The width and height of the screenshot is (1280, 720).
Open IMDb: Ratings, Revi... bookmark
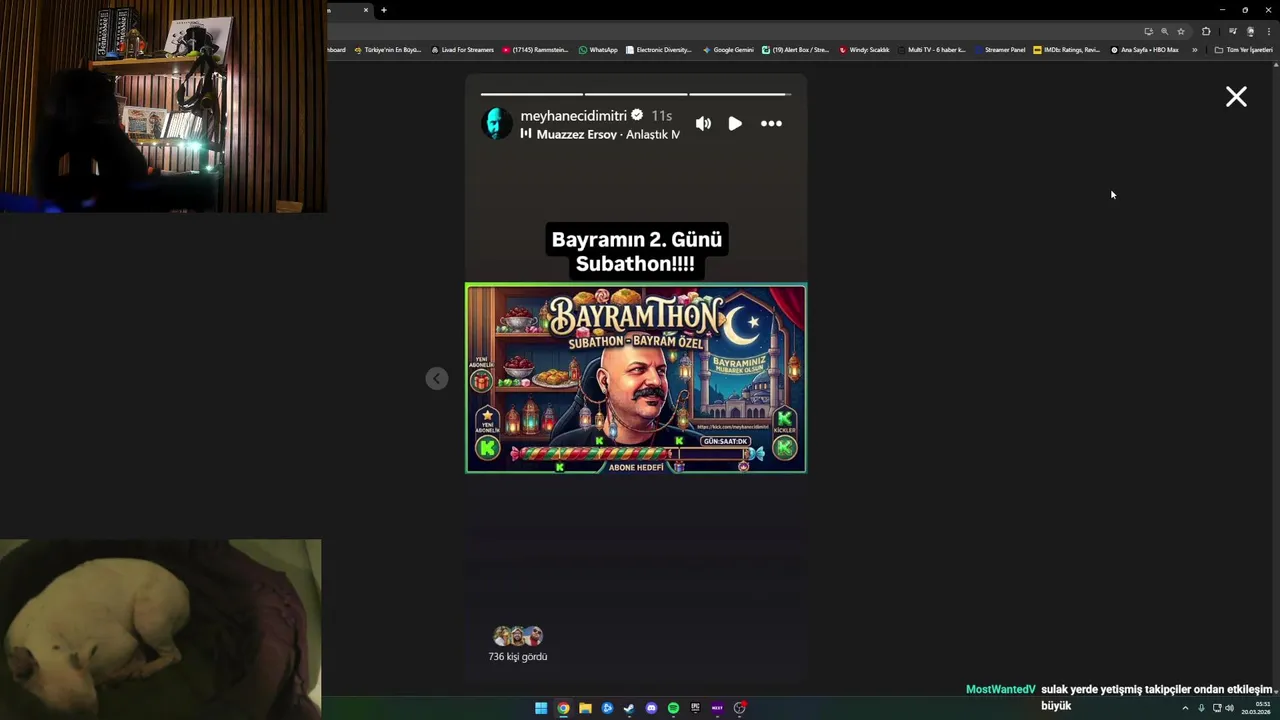tap(1067, 49)
